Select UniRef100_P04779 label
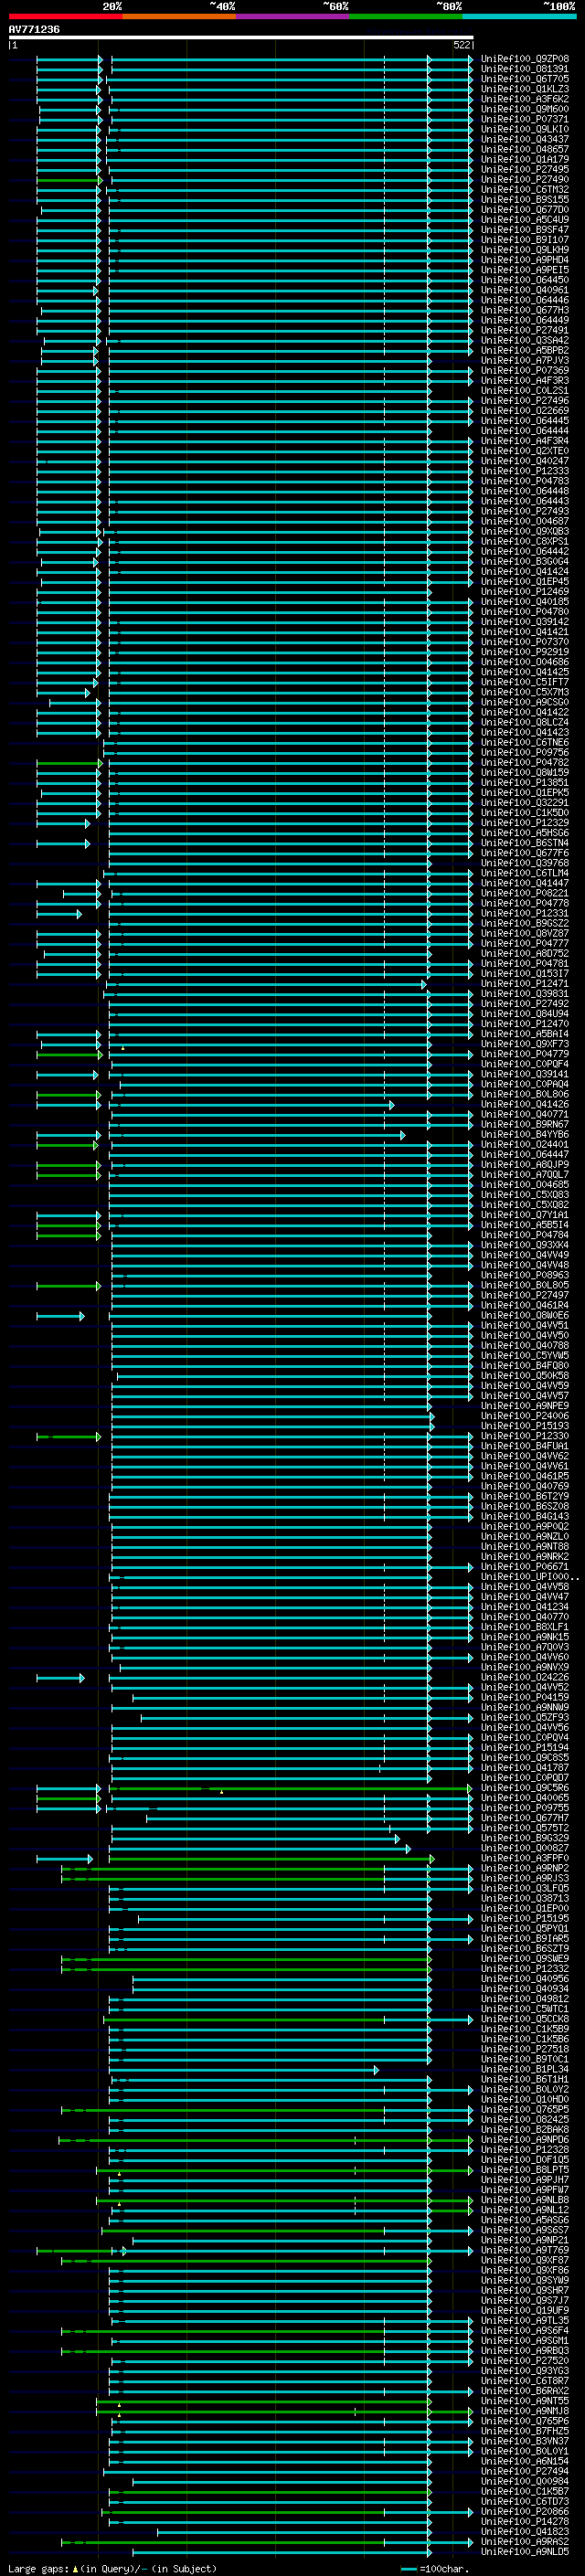585x2576 pixels. 525,1054
